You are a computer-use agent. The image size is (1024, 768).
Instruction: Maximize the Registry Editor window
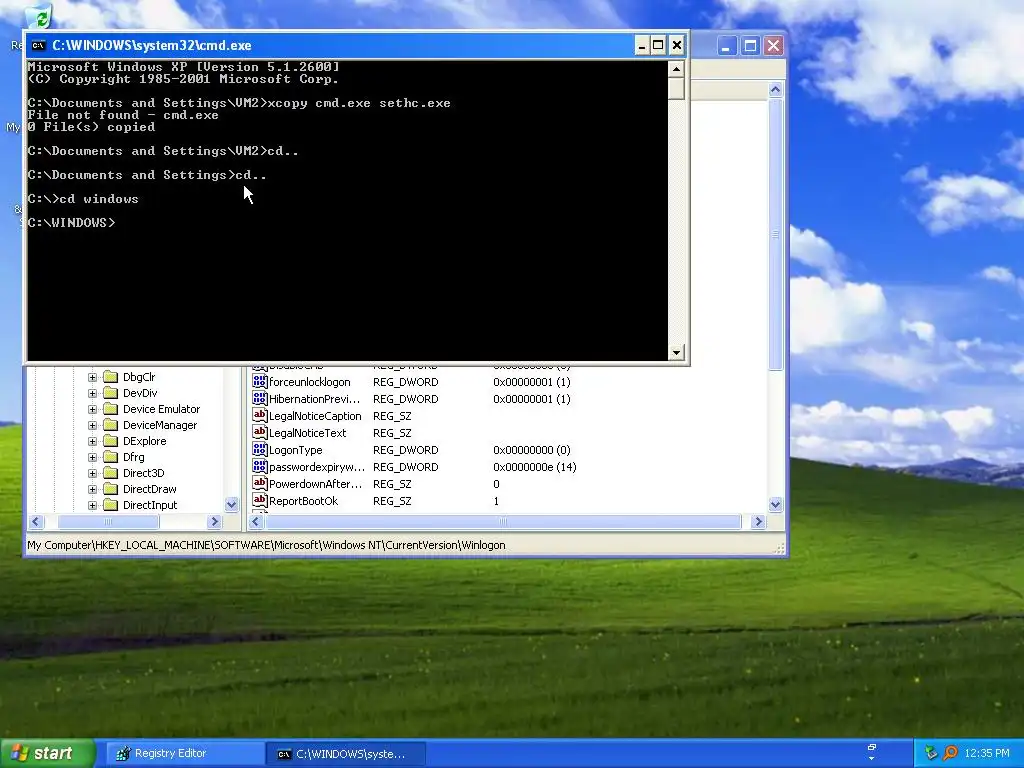point(750,46)
